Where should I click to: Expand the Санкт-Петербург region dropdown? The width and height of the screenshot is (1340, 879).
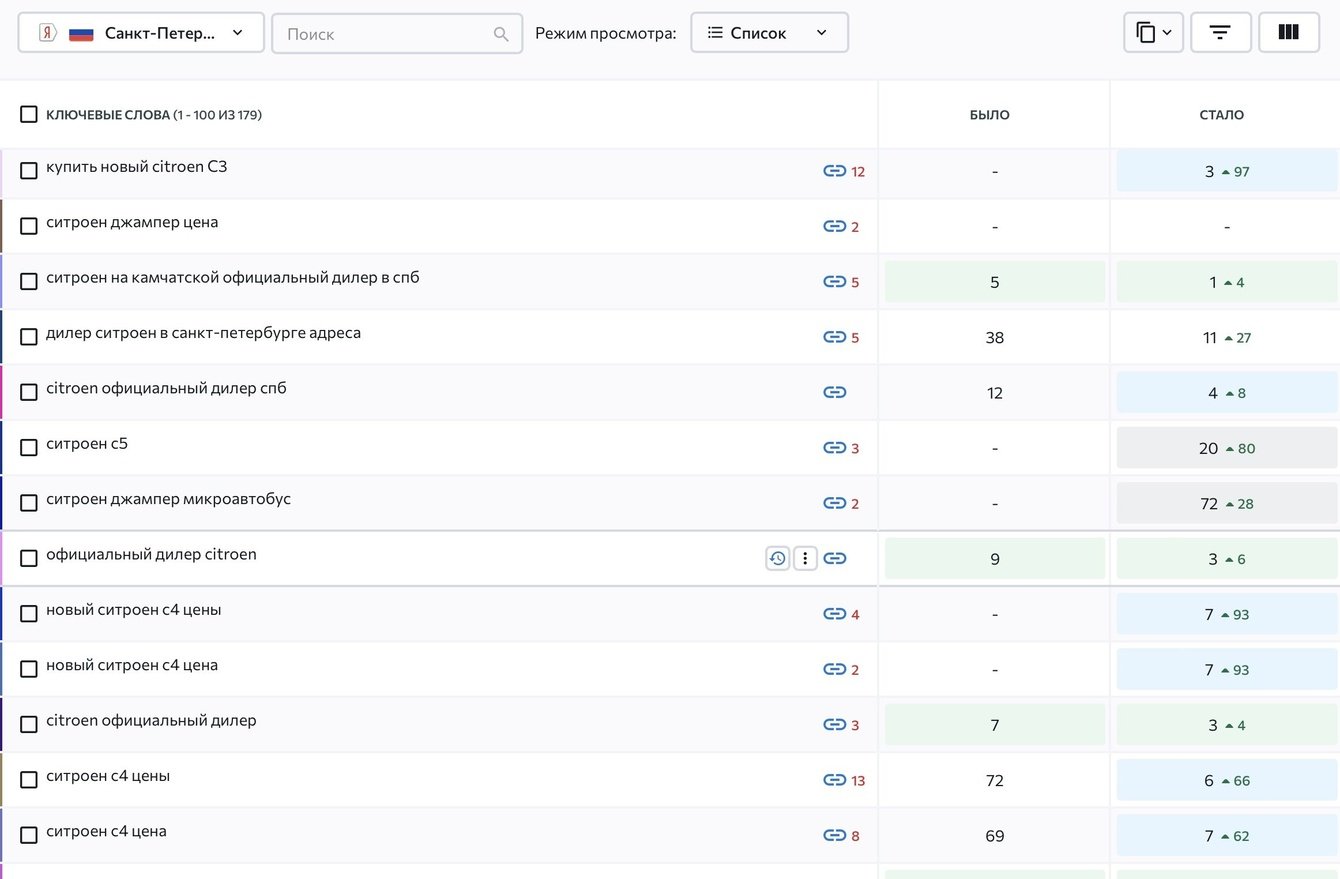tap(141, 33)
